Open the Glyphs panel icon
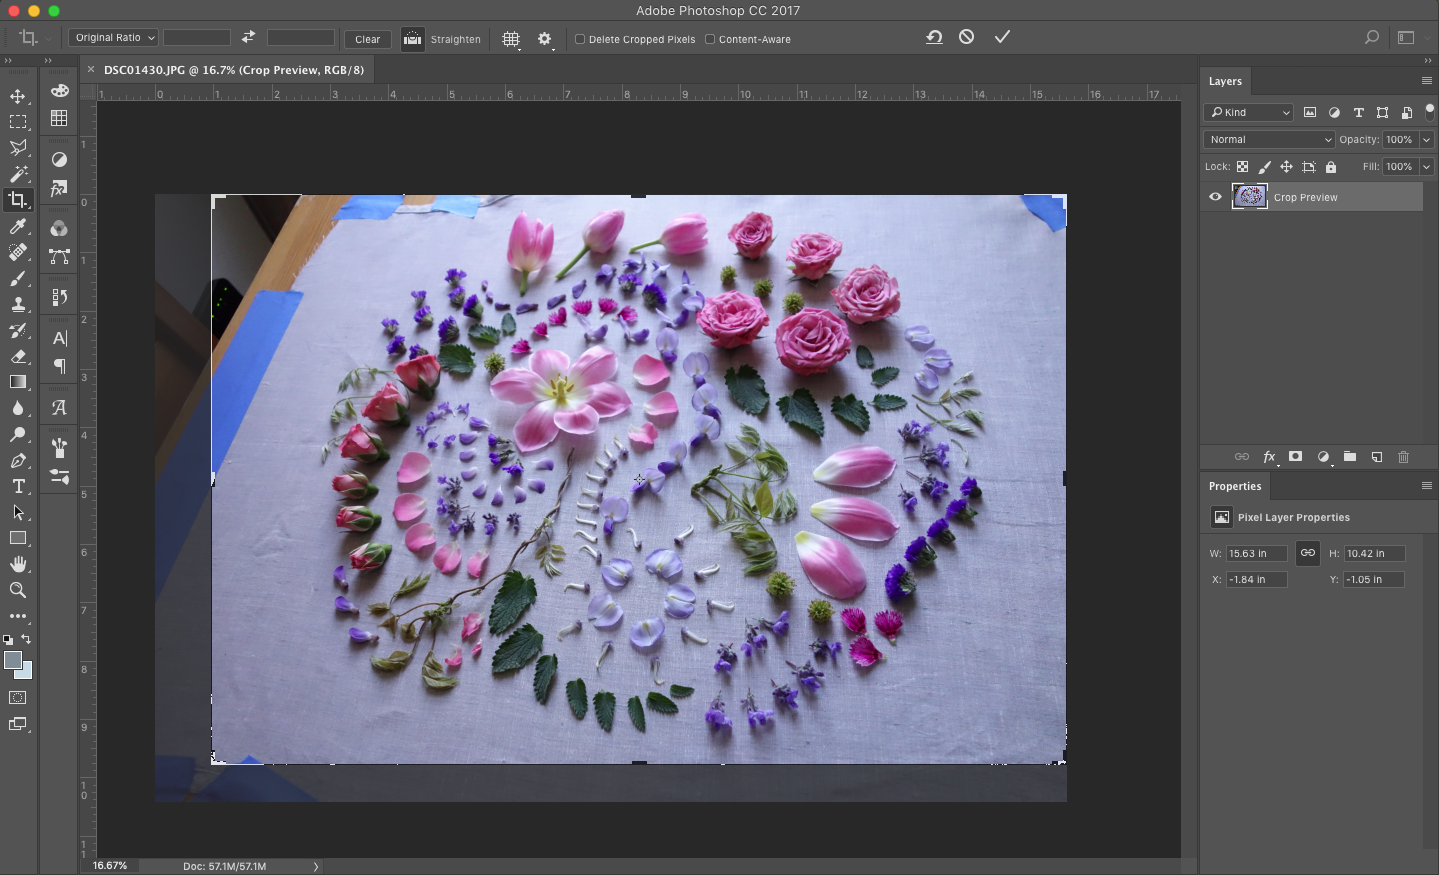Viewport: 1439px width, 875px height. [x=59, y=407]
